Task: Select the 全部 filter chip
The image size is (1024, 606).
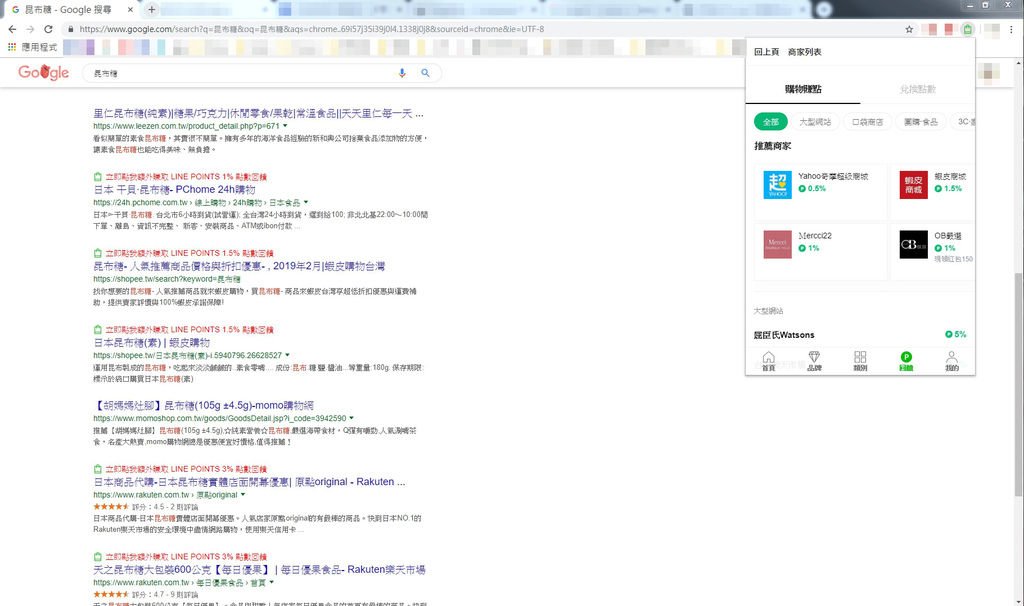Action: 771,121
